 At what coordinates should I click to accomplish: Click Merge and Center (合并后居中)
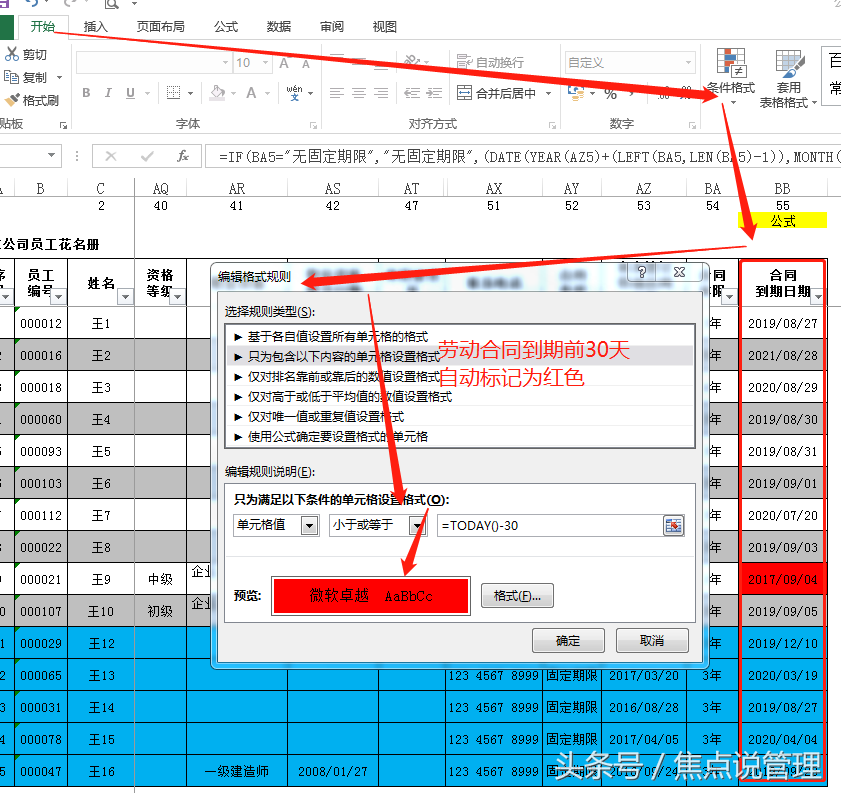pos(496,93)
